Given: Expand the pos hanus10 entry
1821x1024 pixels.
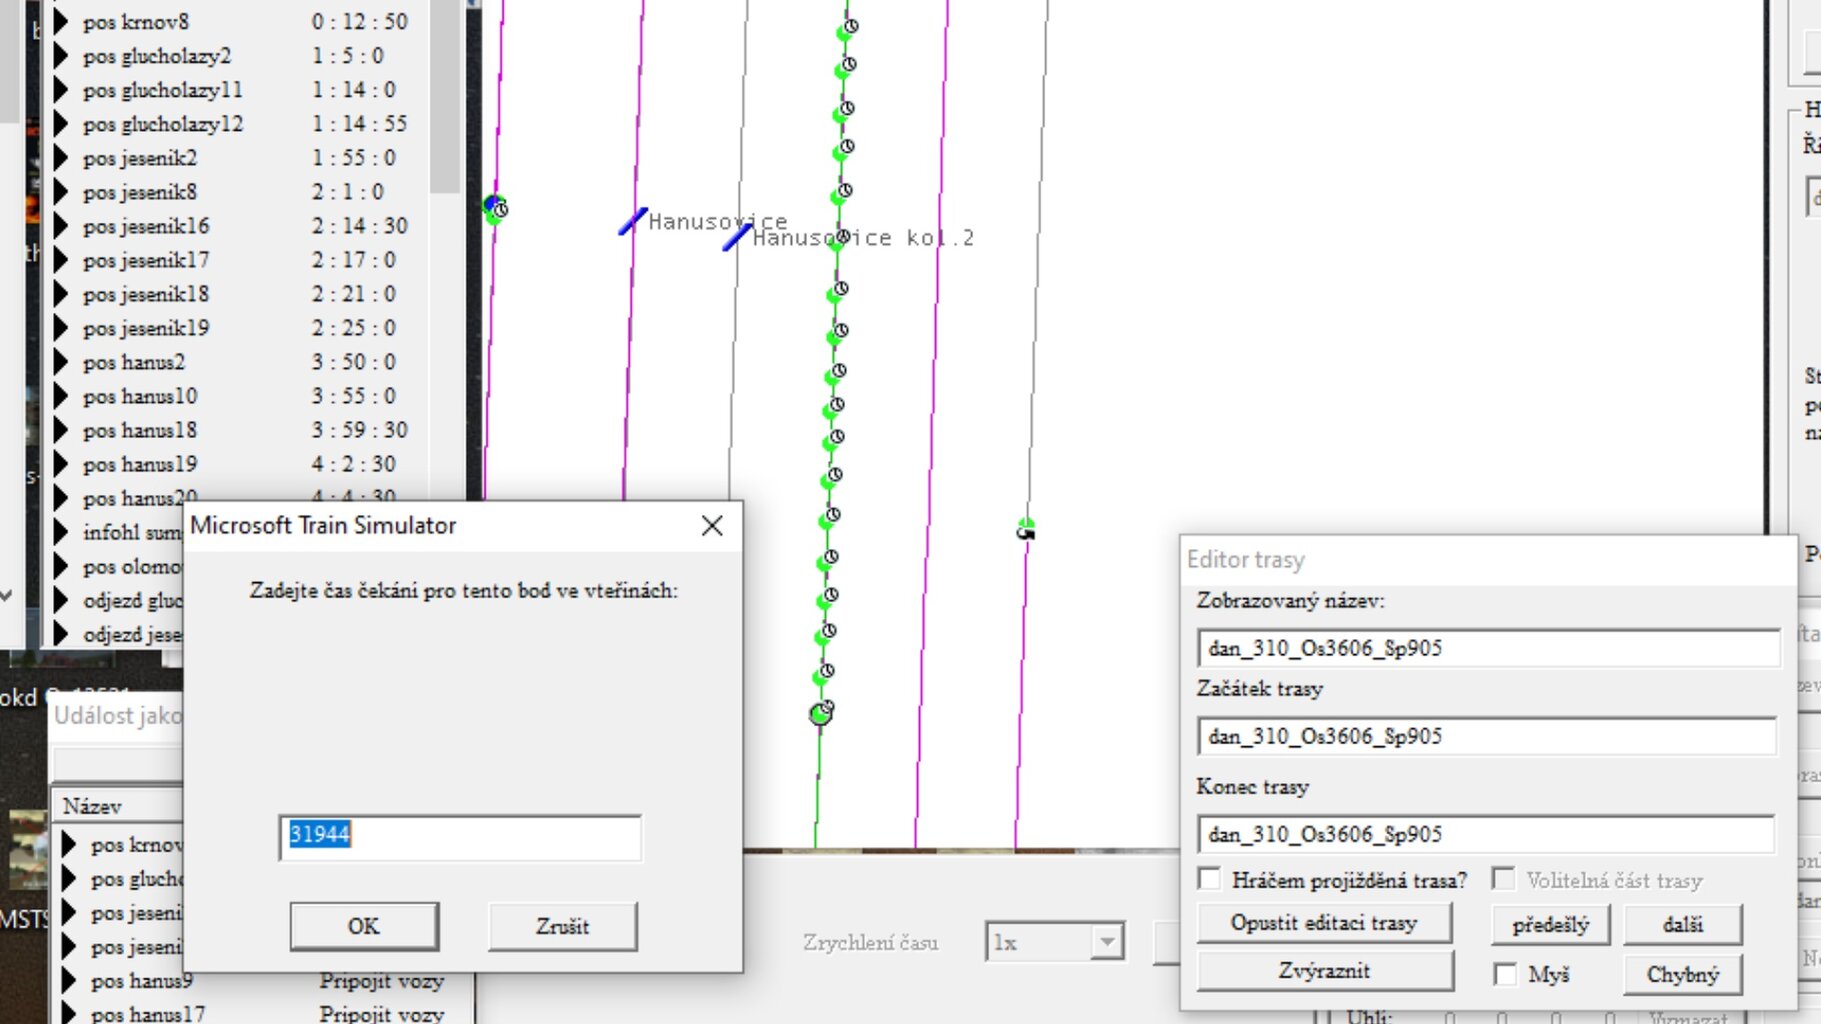Looking at the screenshot, I should [x=62, y=395].
